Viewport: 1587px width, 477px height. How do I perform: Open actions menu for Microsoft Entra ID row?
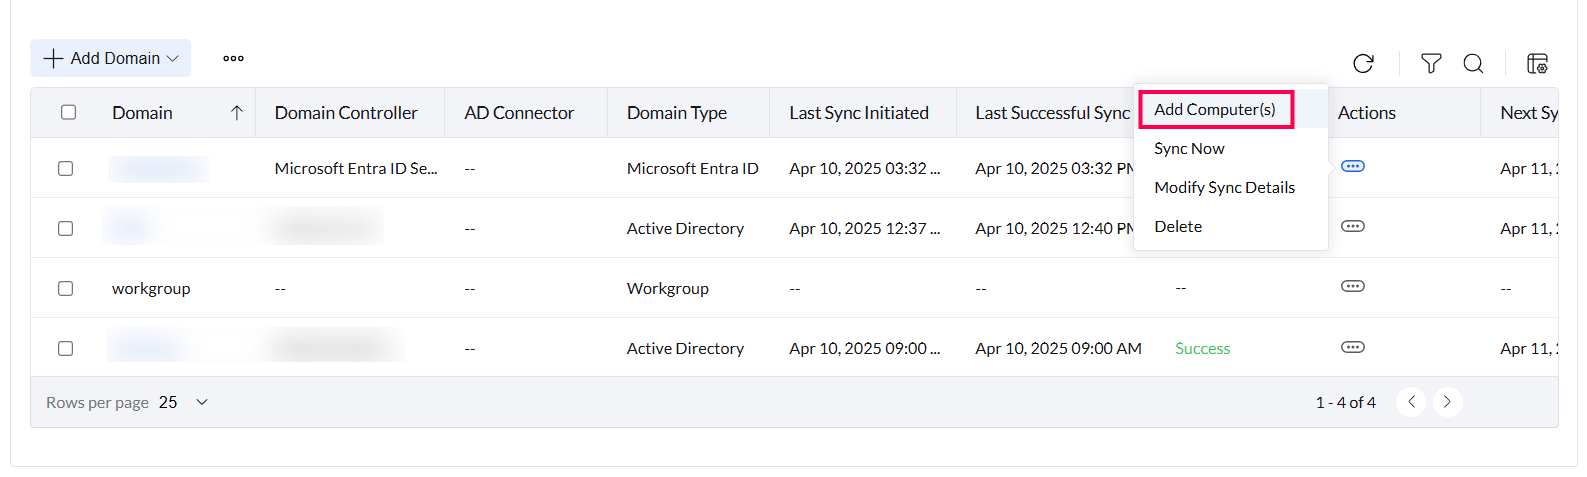(x=1352, y=167)
